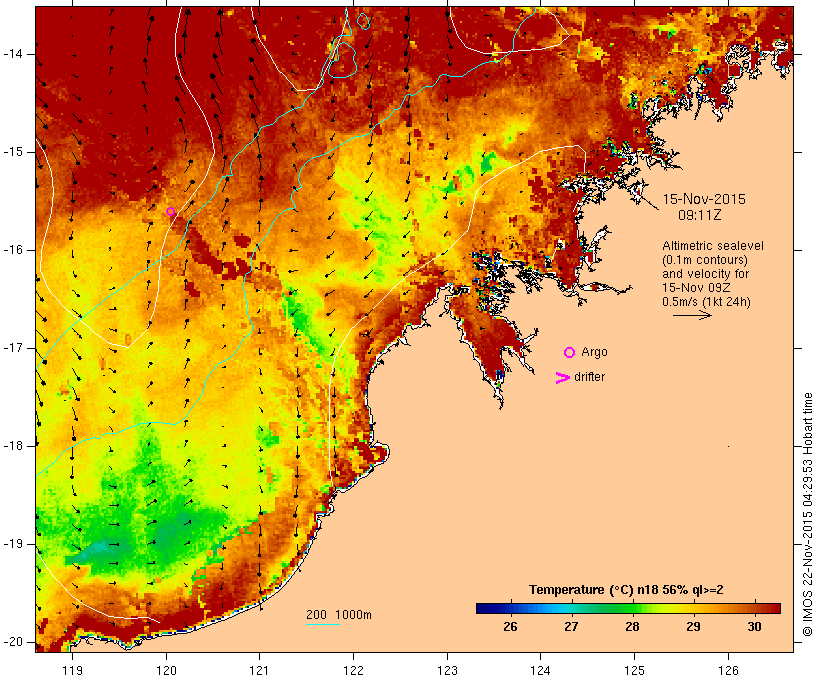Click the '200 1000m' bathymetry legend text
Image resolution: width=820 pixels, height=680 pixels.
point(339,615)
